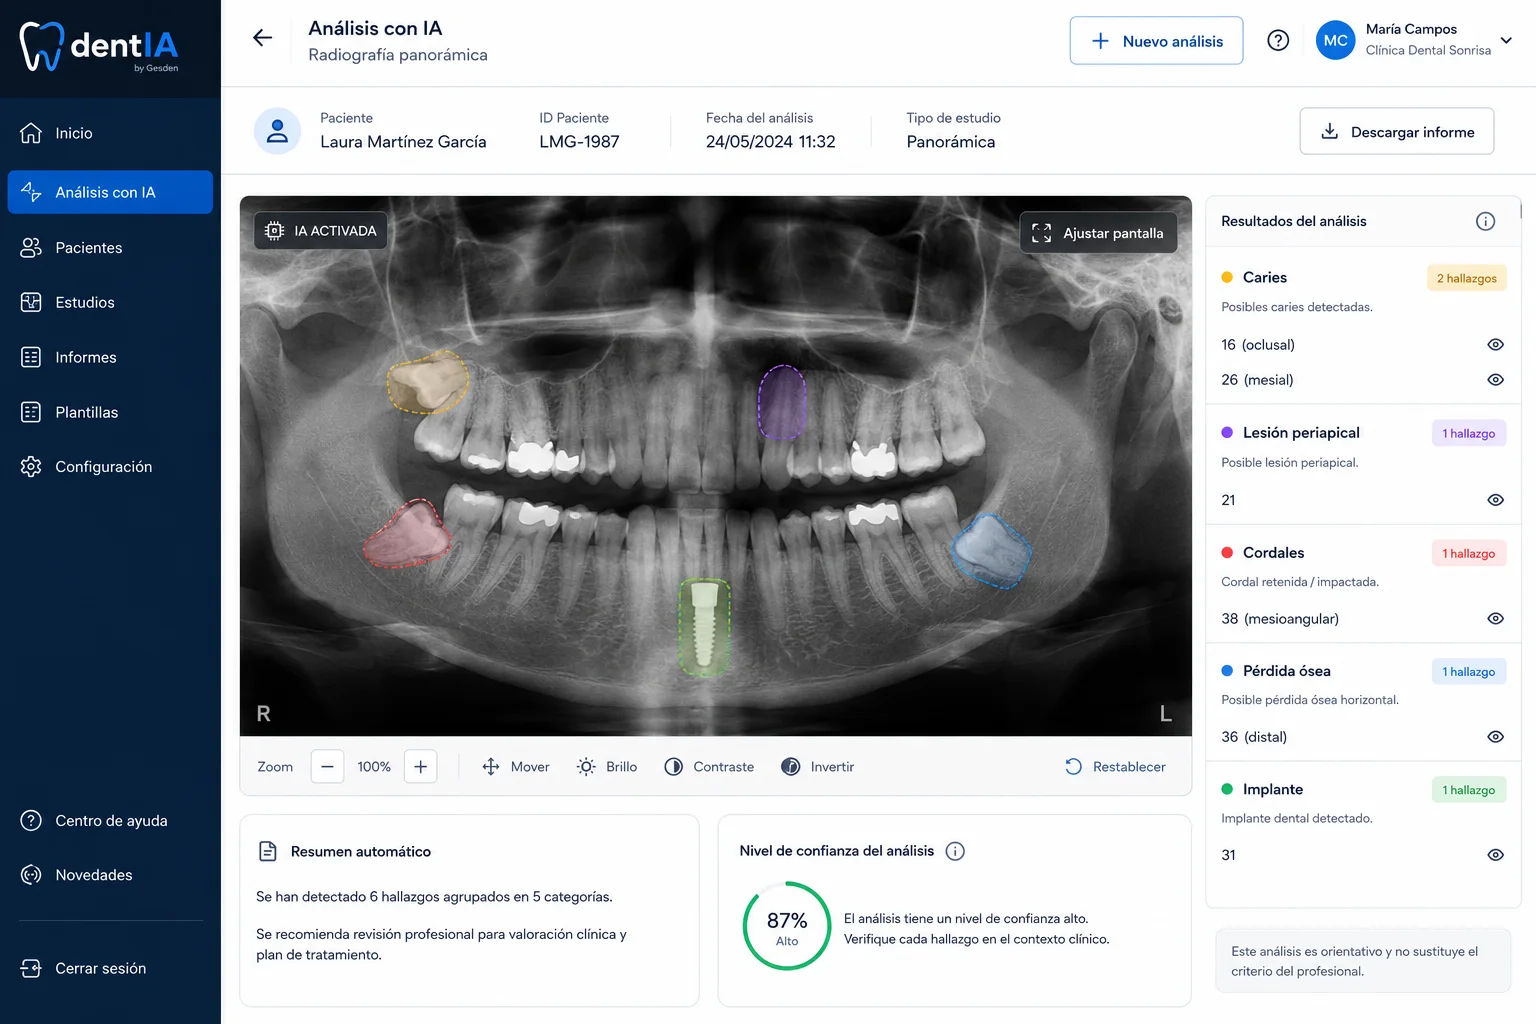Open Centro de ayuda
Screen dimensions: 1536x1024
(110, 821)
